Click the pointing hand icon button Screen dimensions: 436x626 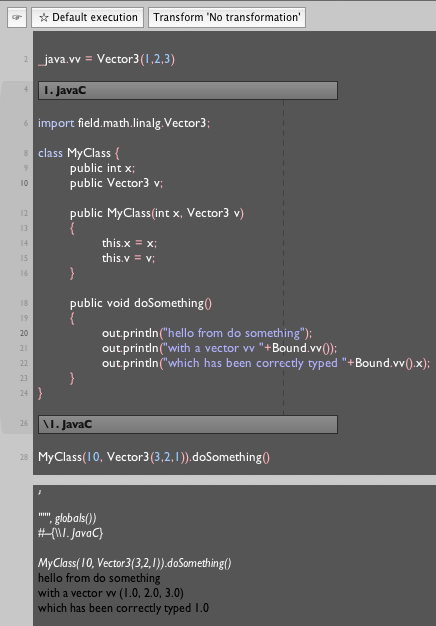click(x=17, y=18)
